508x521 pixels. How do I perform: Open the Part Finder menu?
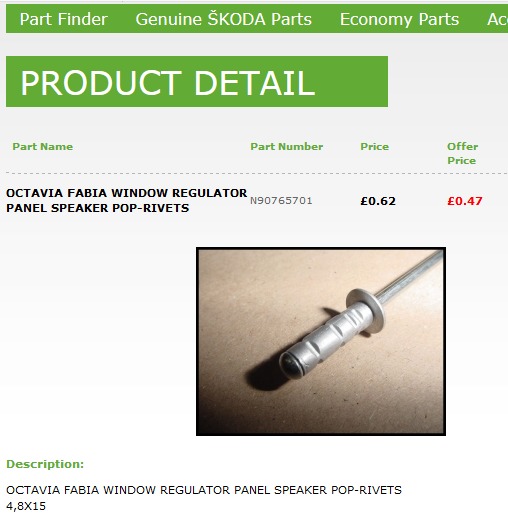coord(63,19)
